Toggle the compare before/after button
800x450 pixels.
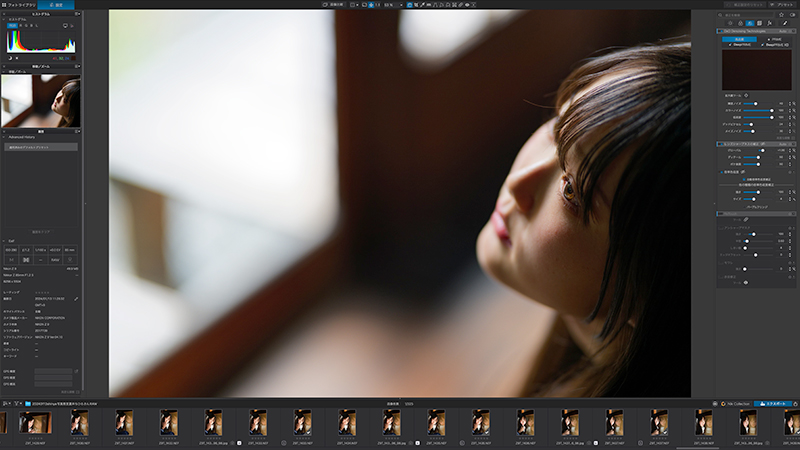point(334,5)
